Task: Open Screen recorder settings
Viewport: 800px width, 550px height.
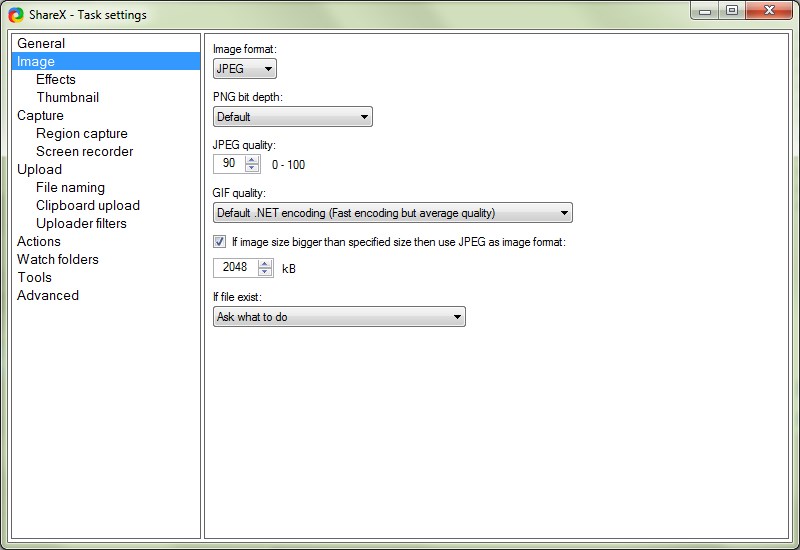Action: tap(84, 152)
